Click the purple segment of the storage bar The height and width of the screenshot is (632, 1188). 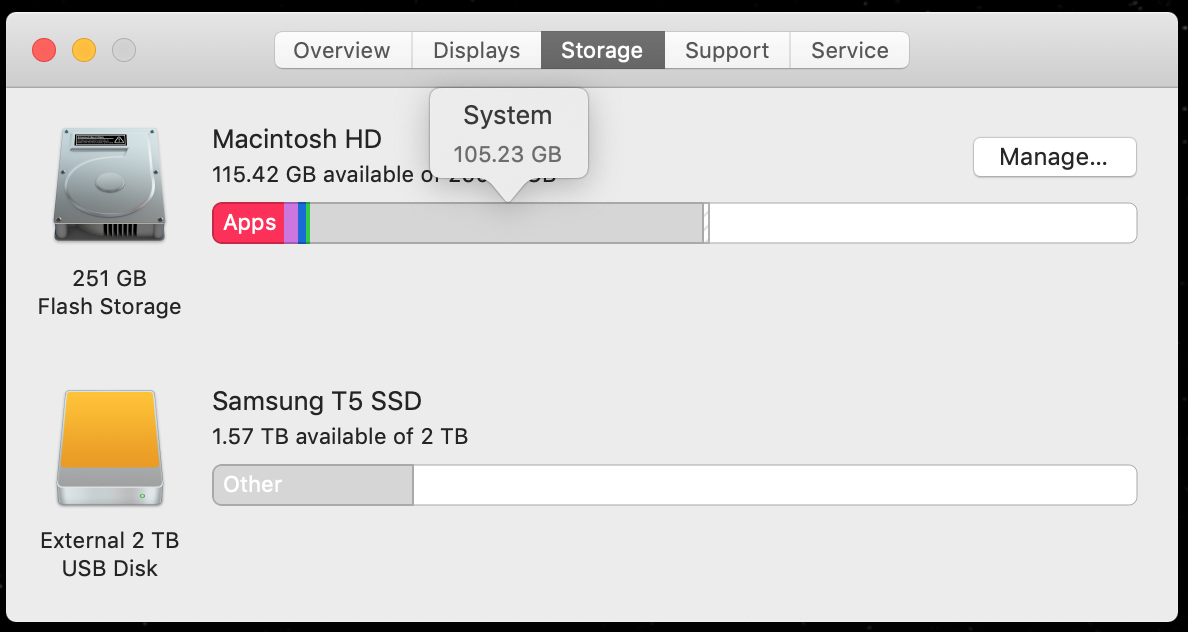291,223
